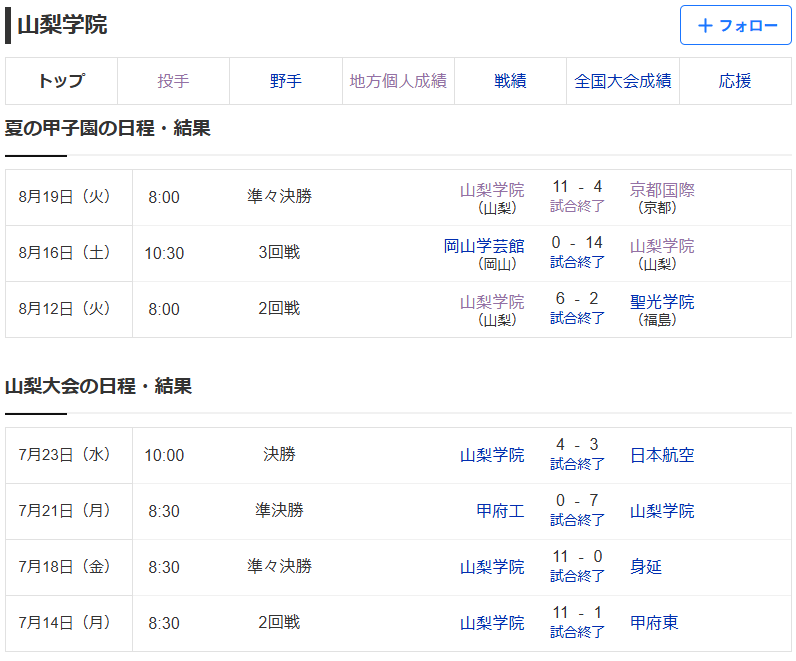Open 試合終了 link for 0-7 game
Viewport: 796px width, 661px height.
click(577, 520)
